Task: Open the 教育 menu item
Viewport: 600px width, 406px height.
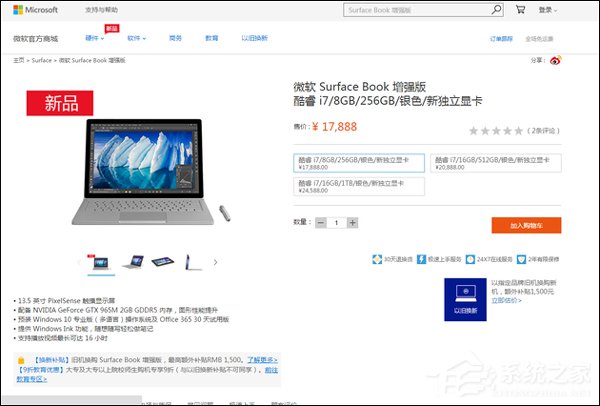Action: click(212, 38)
